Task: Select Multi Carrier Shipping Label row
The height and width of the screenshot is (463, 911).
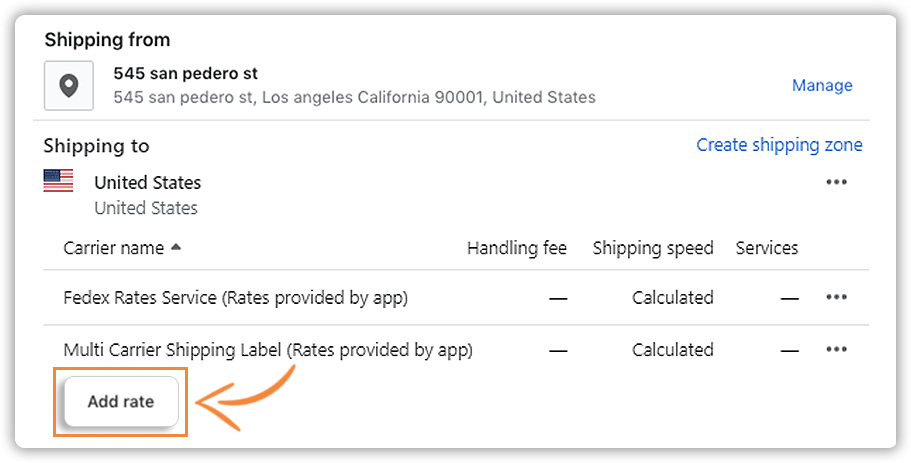Action: pyautogui.click(x=456, y=350)
